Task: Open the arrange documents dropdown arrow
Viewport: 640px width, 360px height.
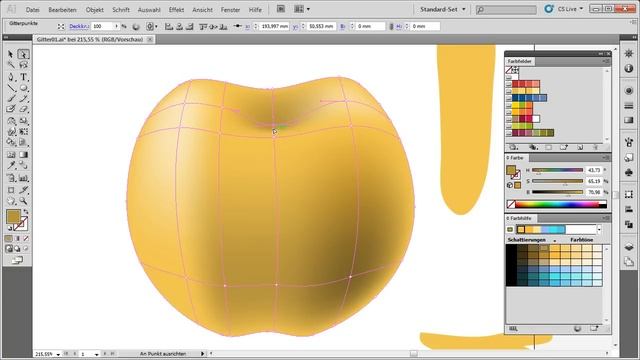Action: tap(308, 9)
